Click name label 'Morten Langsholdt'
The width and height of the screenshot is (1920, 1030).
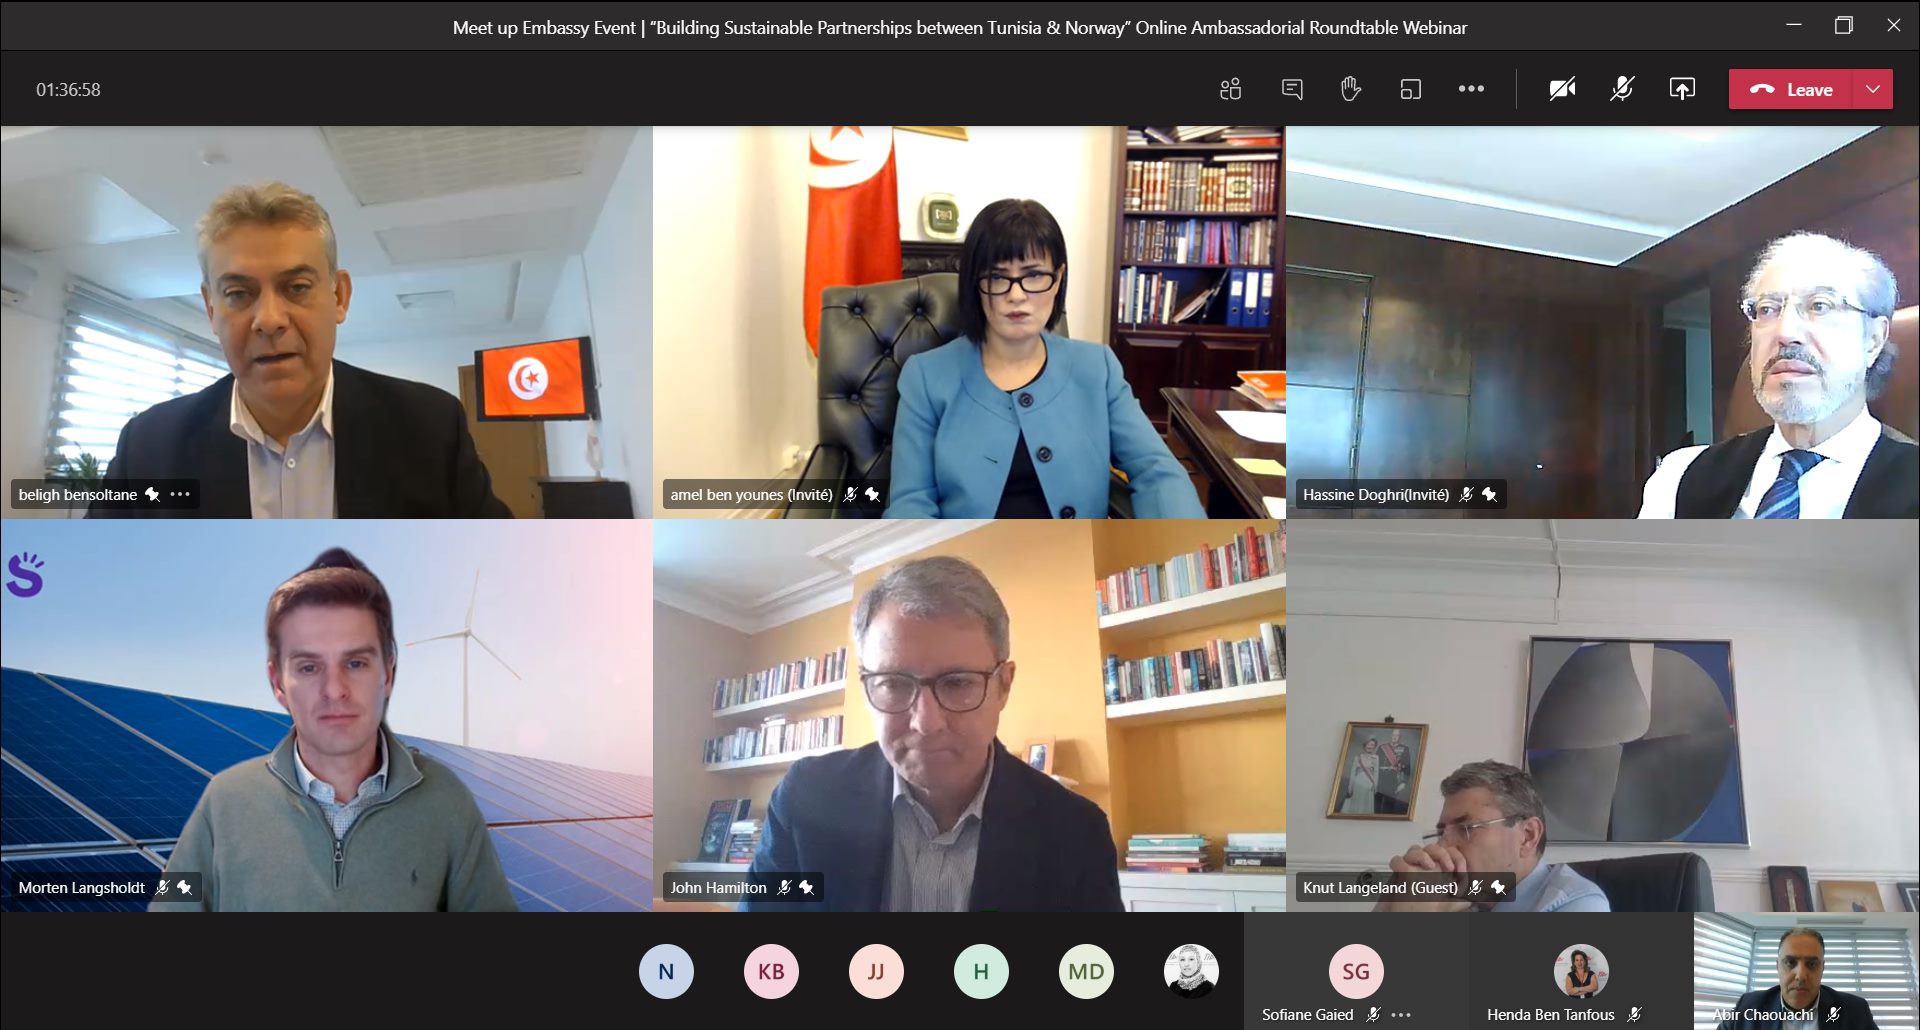point(82,887)
